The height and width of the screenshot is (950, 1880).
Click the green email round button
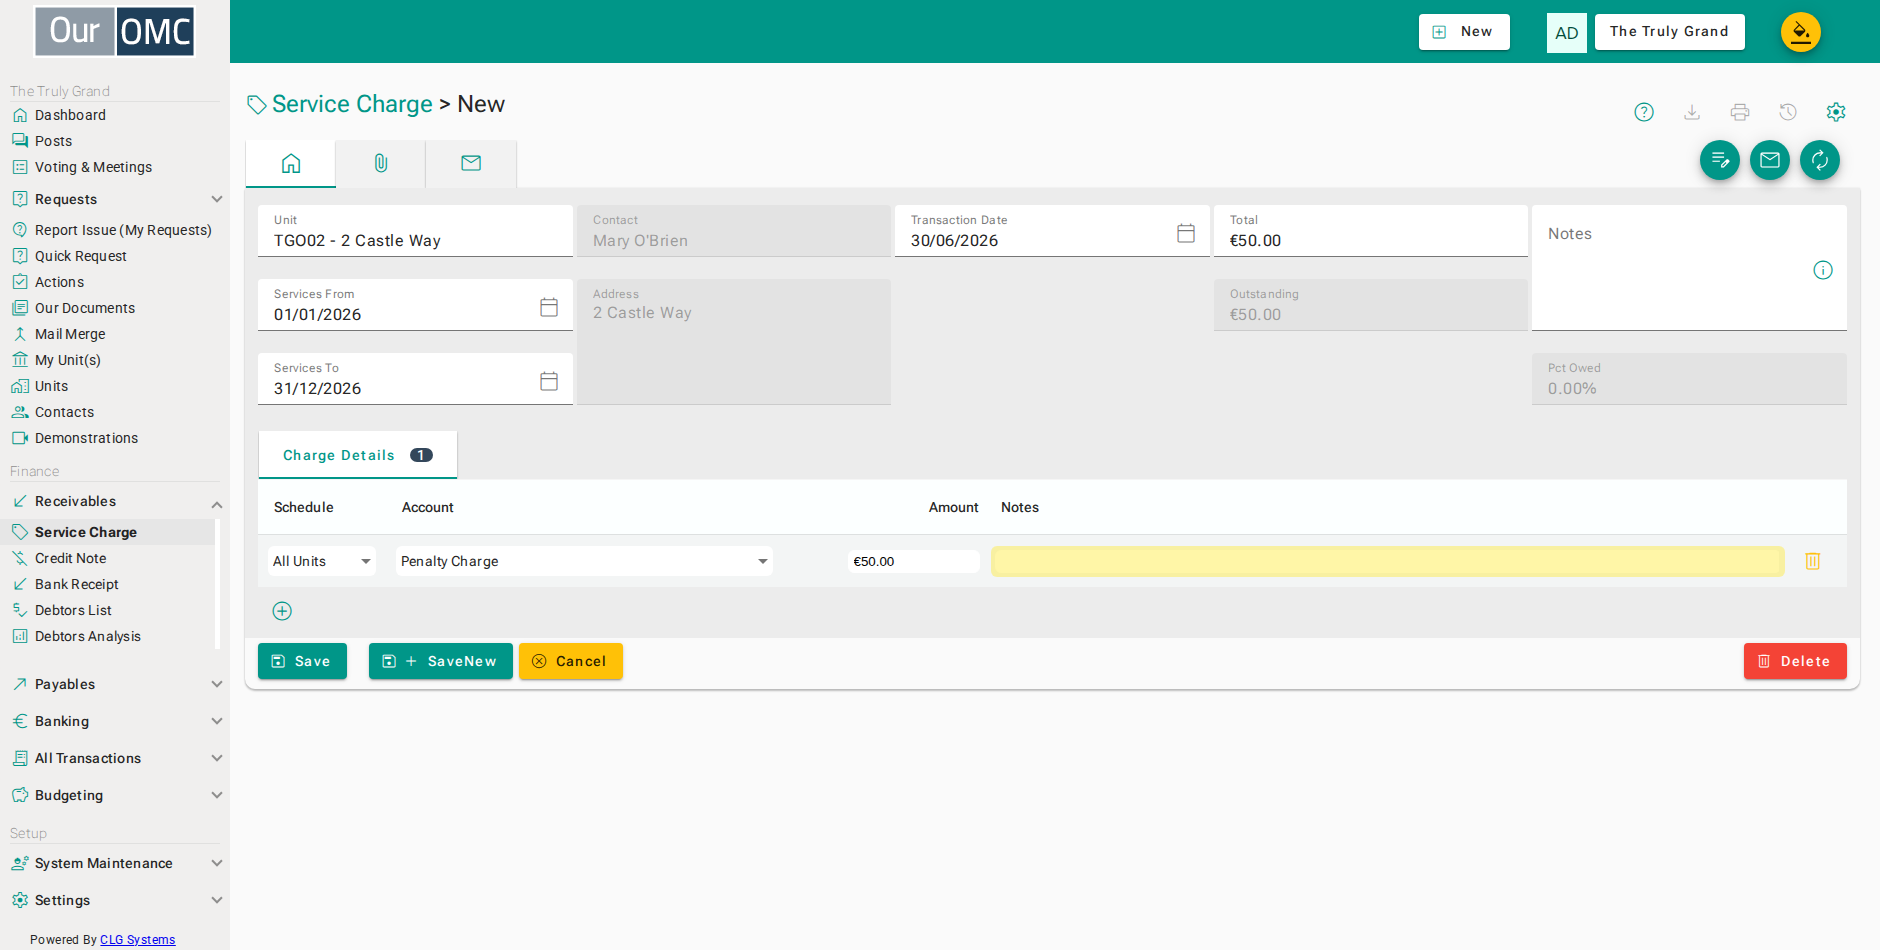[x=1770, y=160]
